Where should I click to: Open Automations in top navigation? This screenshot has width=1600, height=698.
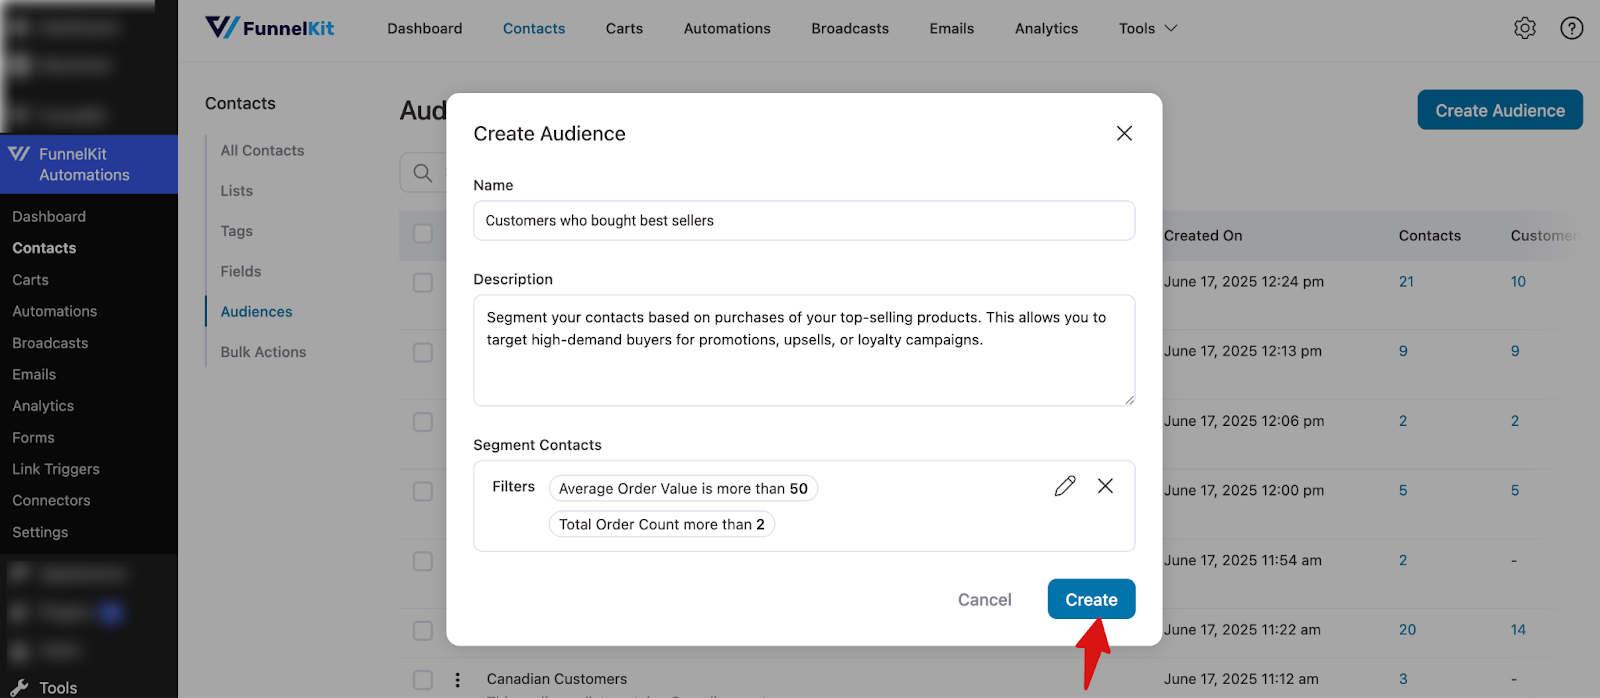tap(727, 28)
